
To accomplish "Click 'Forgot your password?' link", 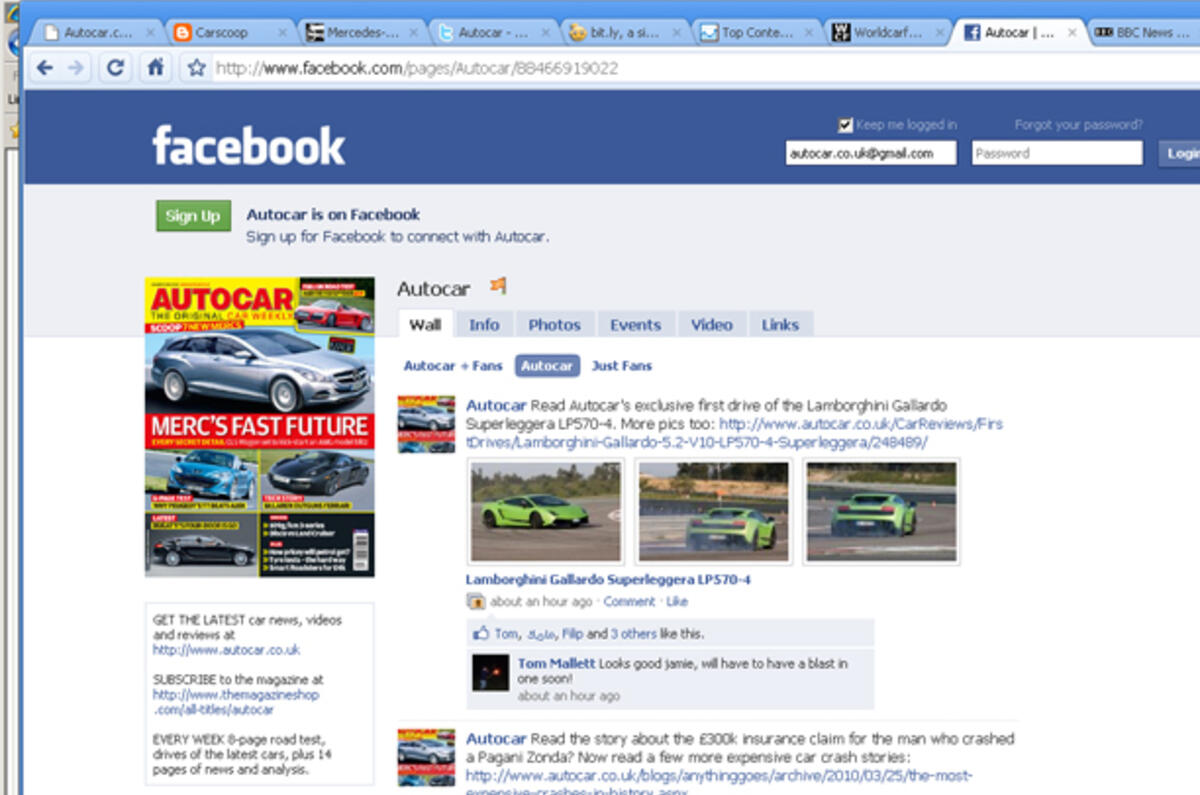I will point(1078,125).
